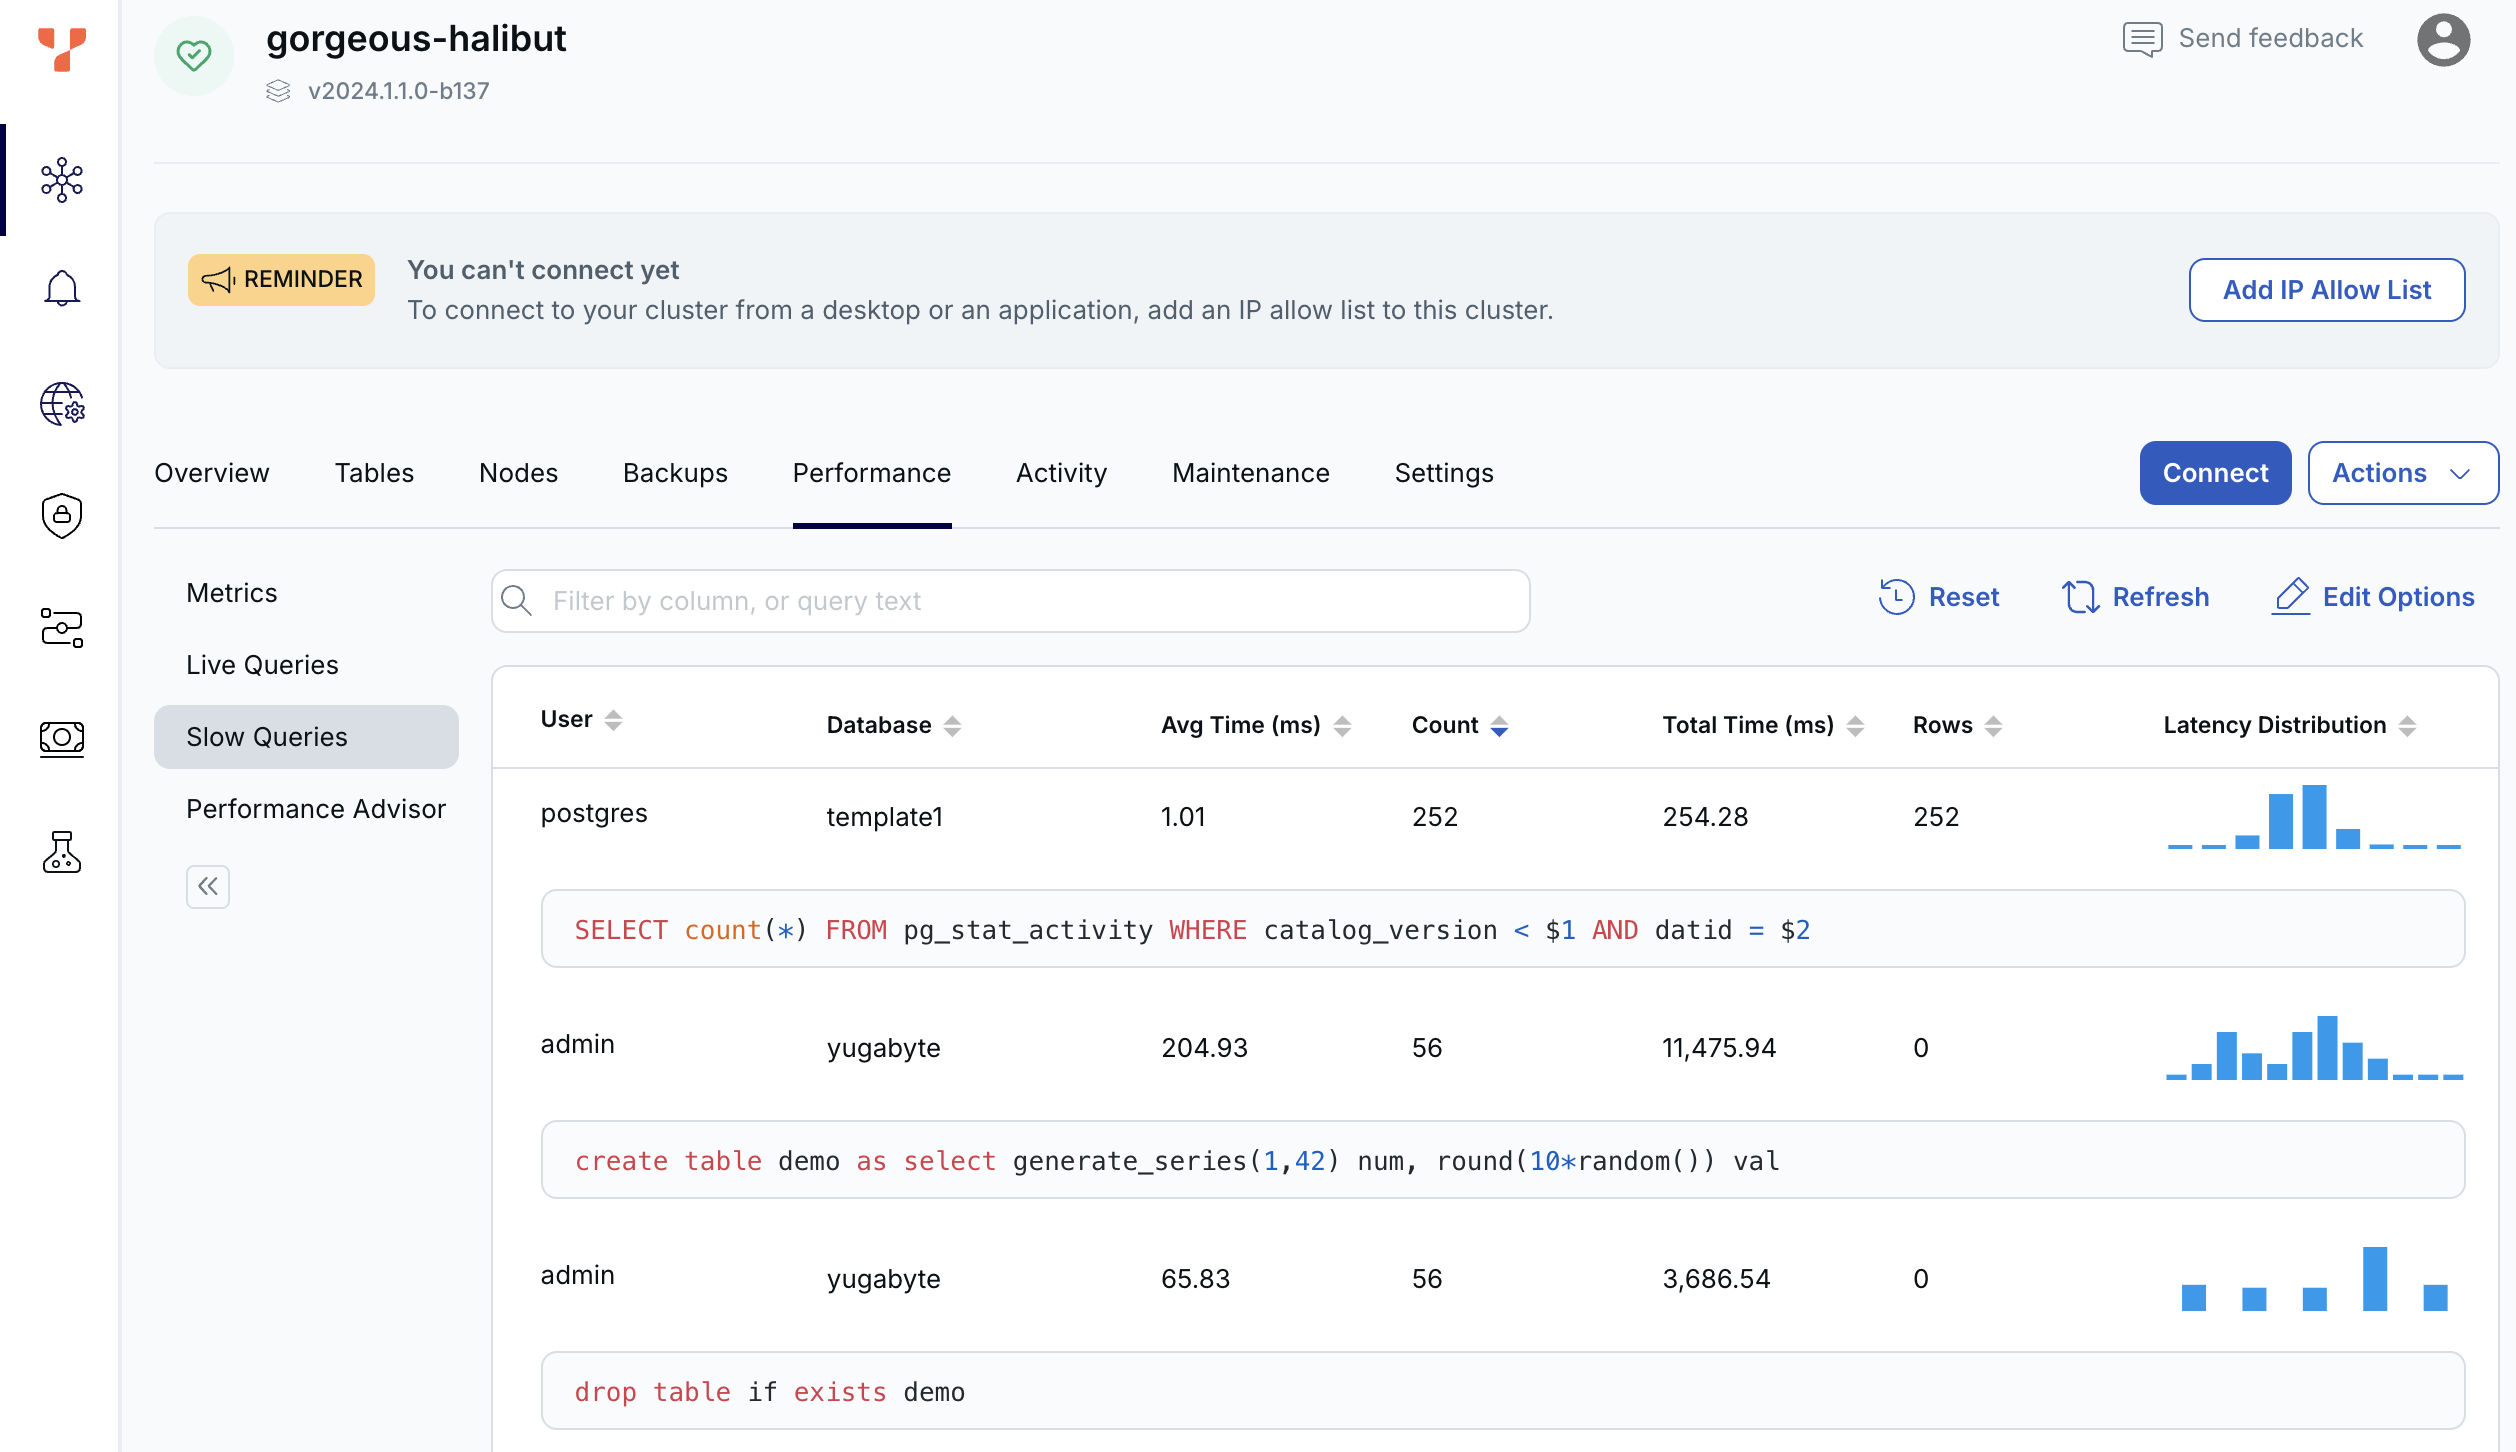Screen dimensions: 2516x1452
Task: Click Performance Advisor in left panel
Action: tap(316, 807)
